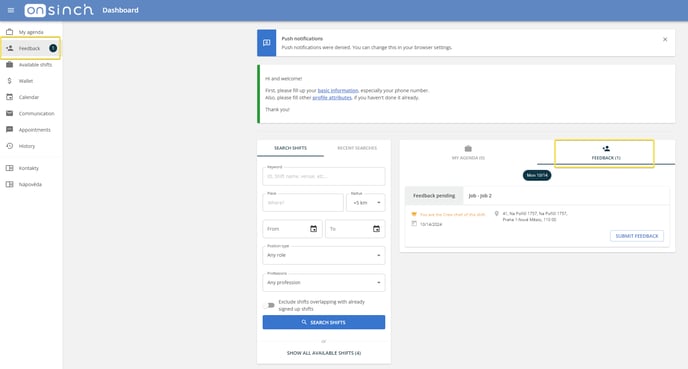Switch to My Agenda tab

click(x=468, y=152)
